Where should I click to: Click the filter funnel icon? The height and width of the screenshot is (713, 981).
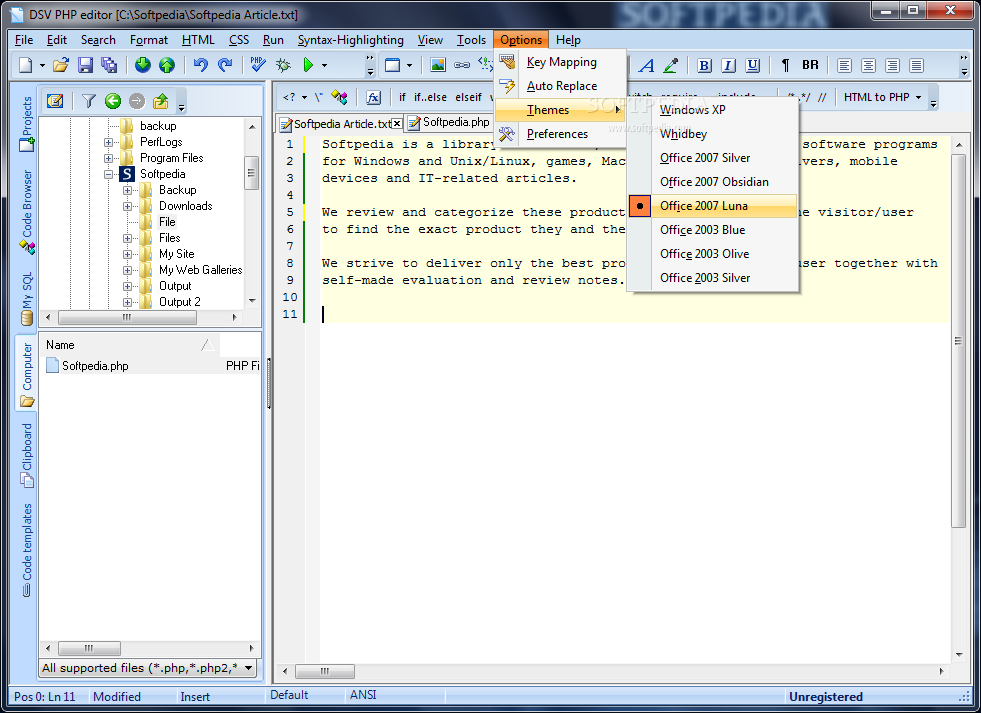point(89,101)
